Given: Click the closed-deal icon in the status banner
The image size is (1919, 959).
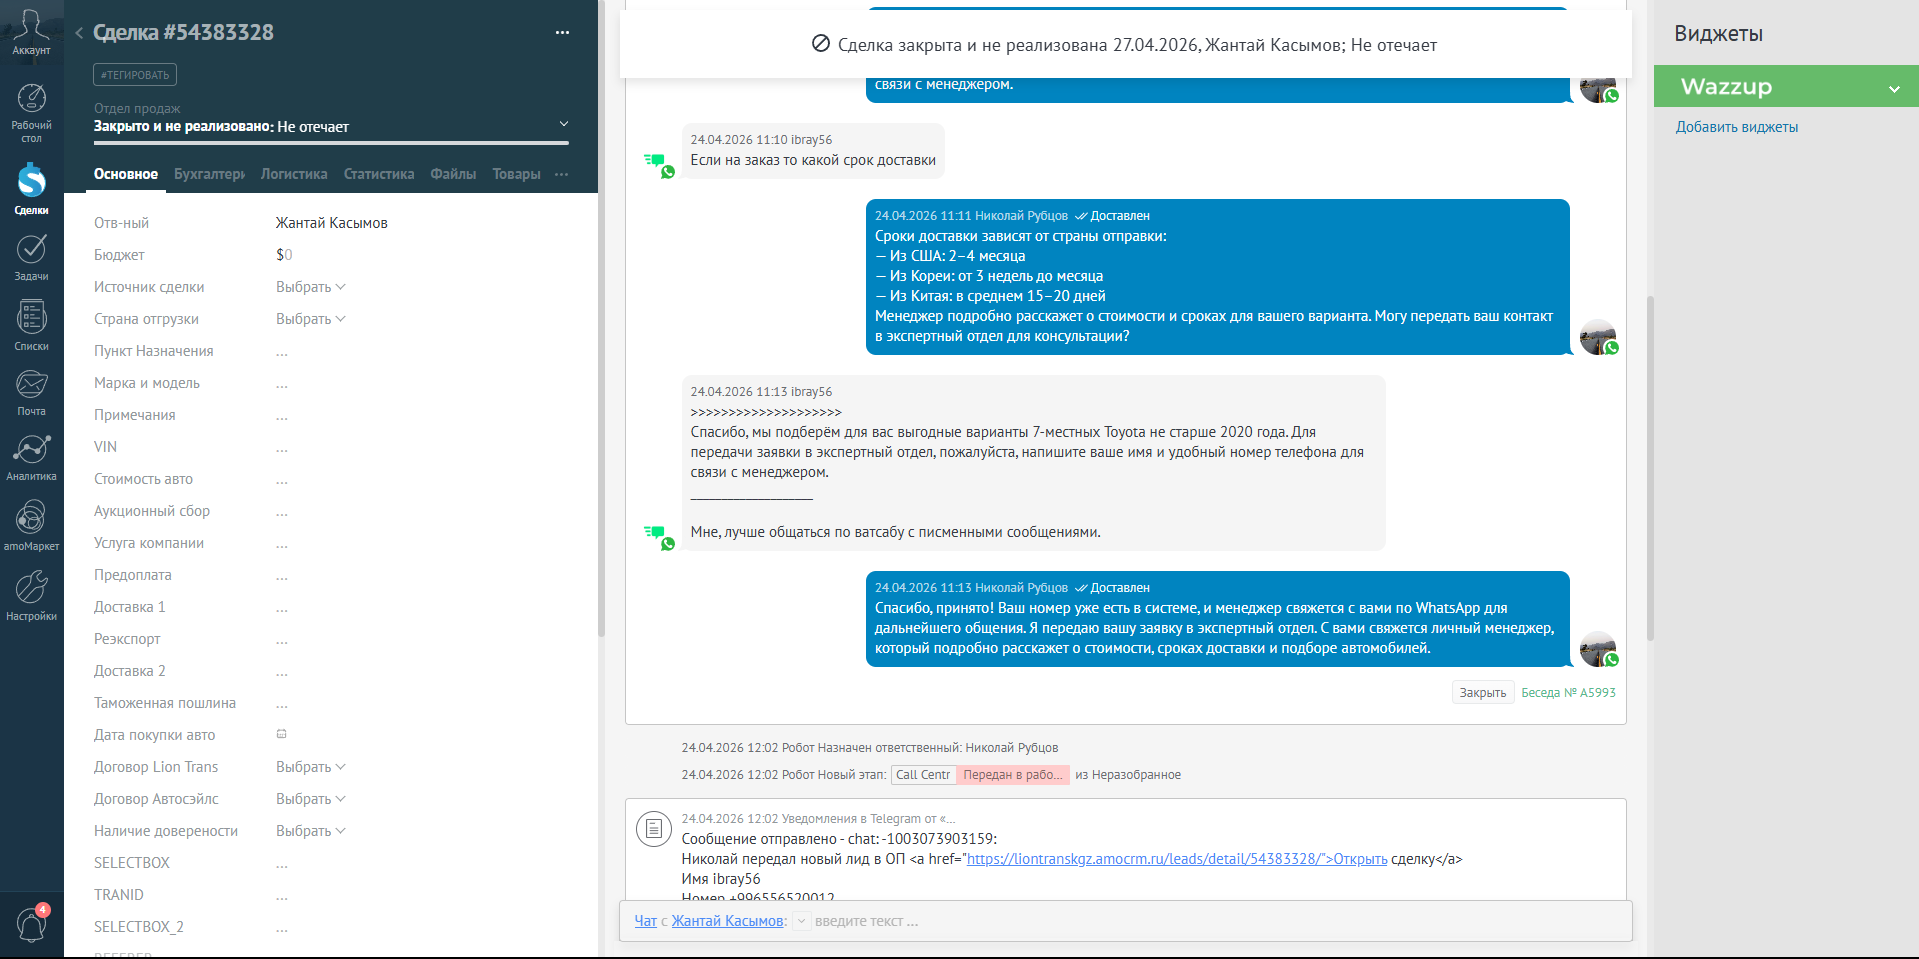Looking at the screenshot, I should coord(821,44).
